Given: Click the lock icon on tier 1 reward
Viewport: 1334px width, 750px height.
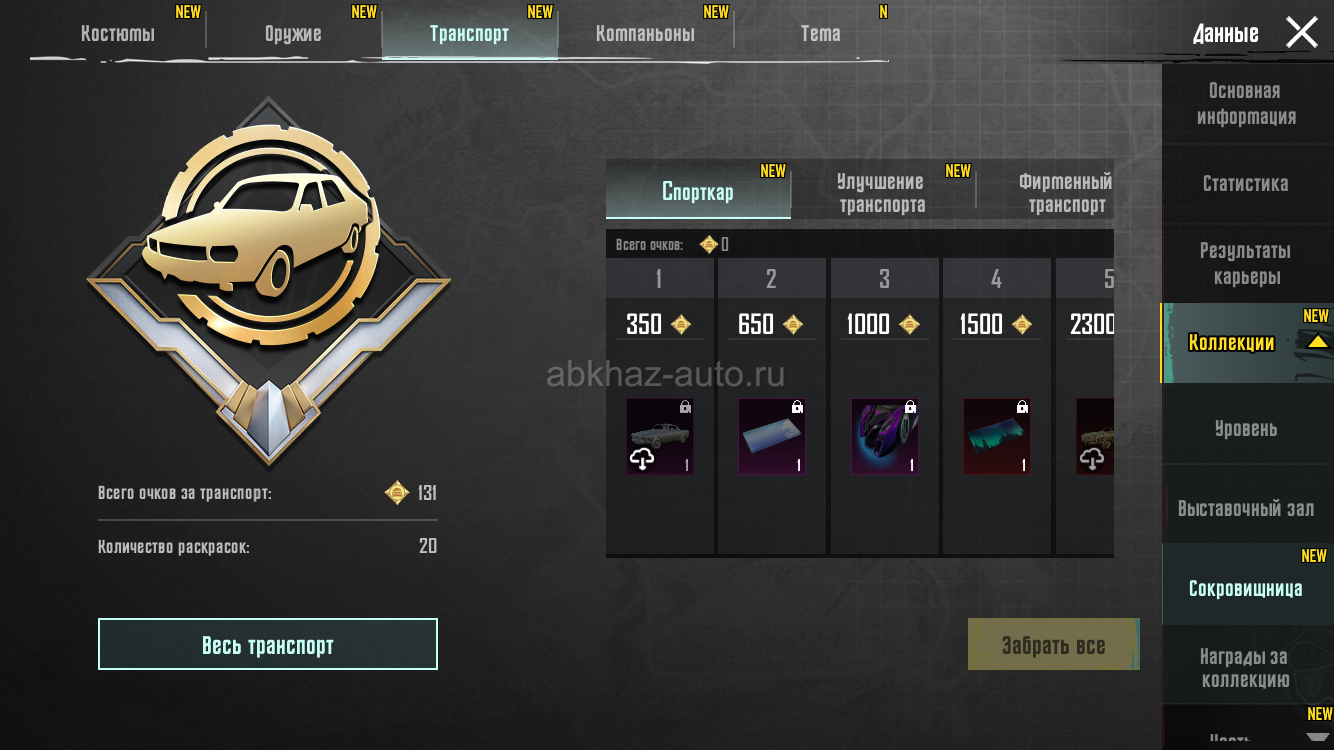Looking at the screenshot, I should tap(685, 407).
